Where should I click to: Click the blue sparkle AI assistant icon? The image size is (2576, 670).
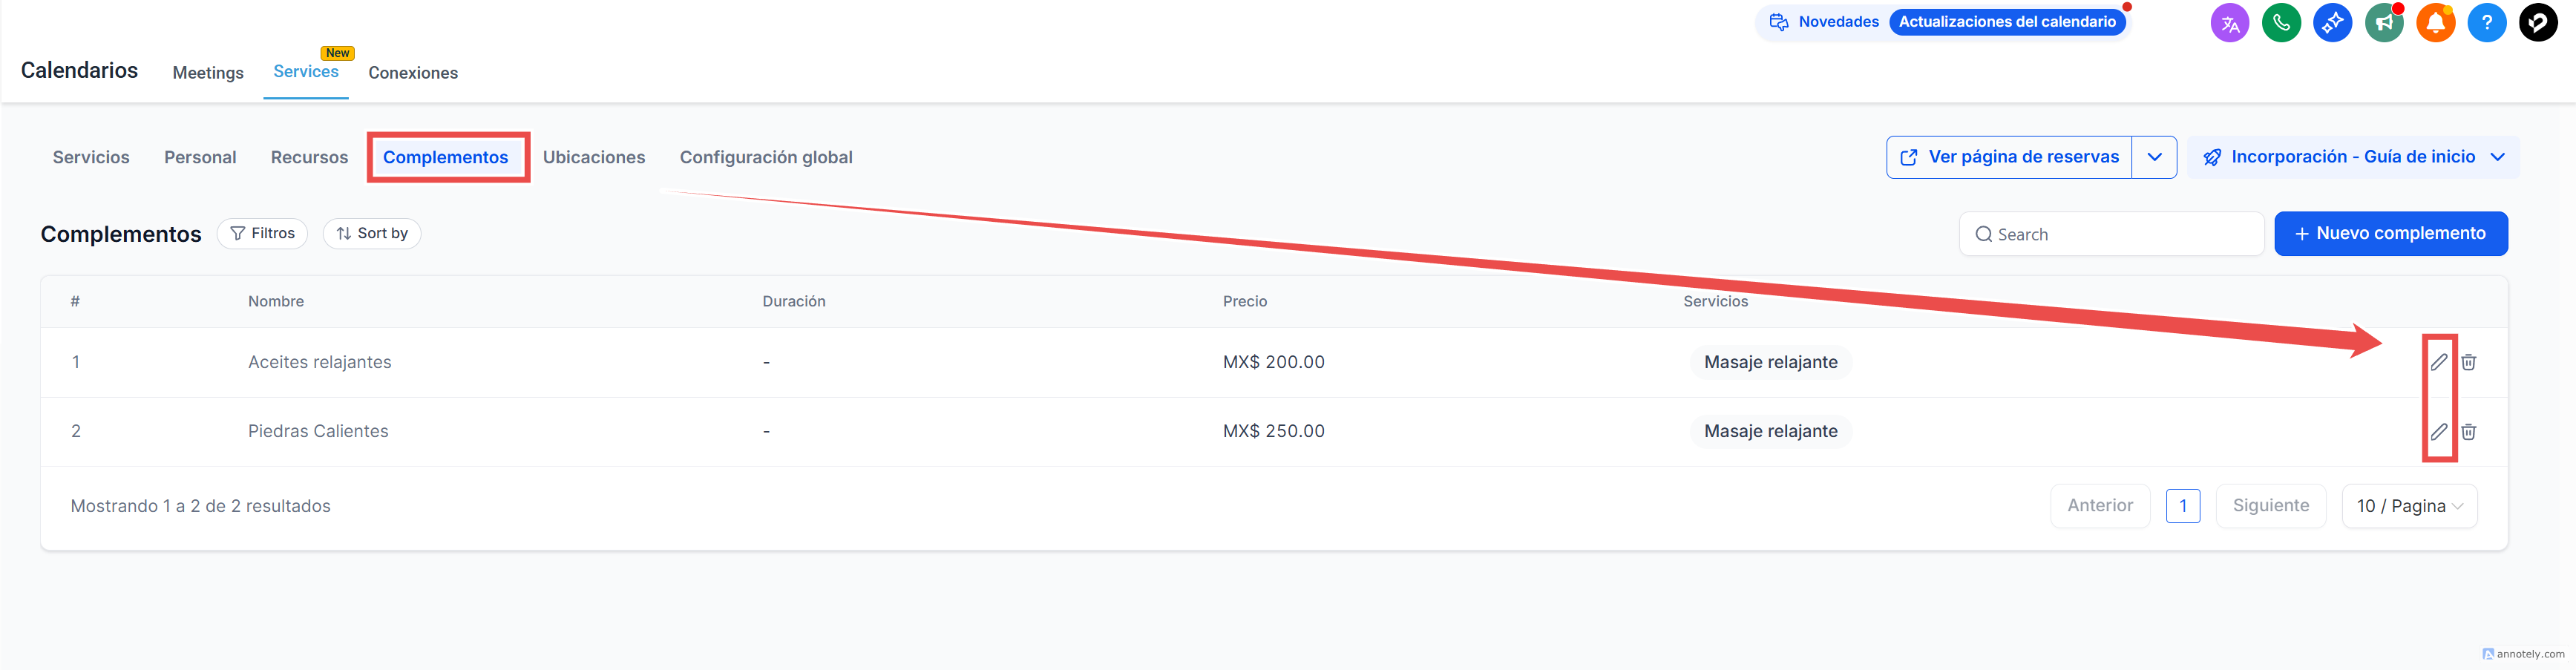point(2332,23)
